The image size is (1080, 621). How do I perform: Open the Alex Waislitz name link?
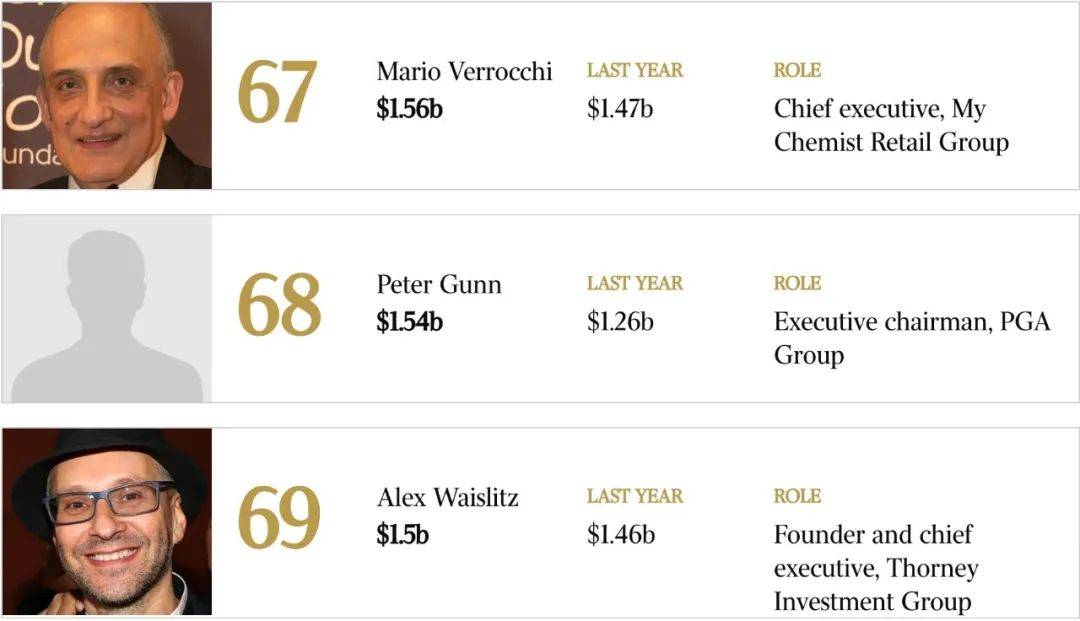coord(448,497)
